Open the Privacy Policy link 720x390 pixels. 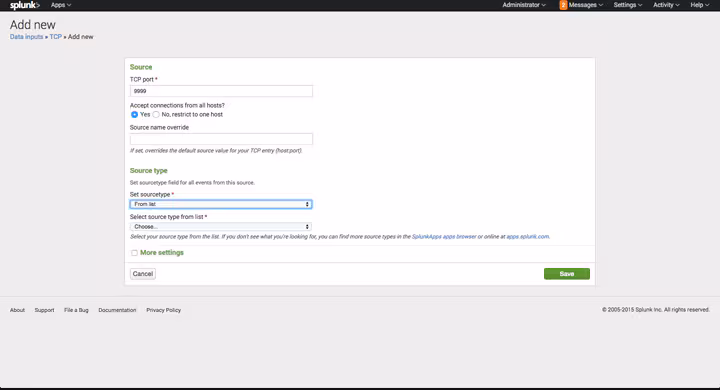pyautogui.click(x=163, y=310)
